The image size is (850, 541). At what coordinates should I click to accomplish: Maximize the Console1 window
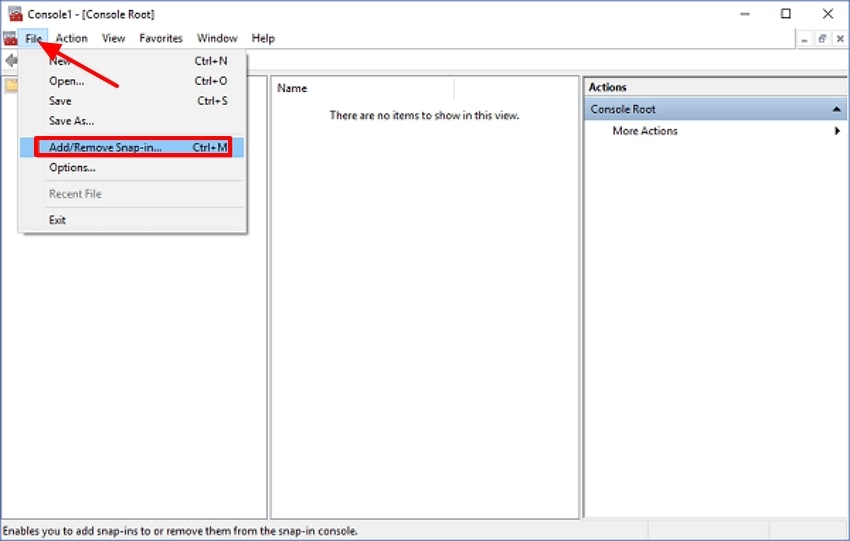[785, 14]
